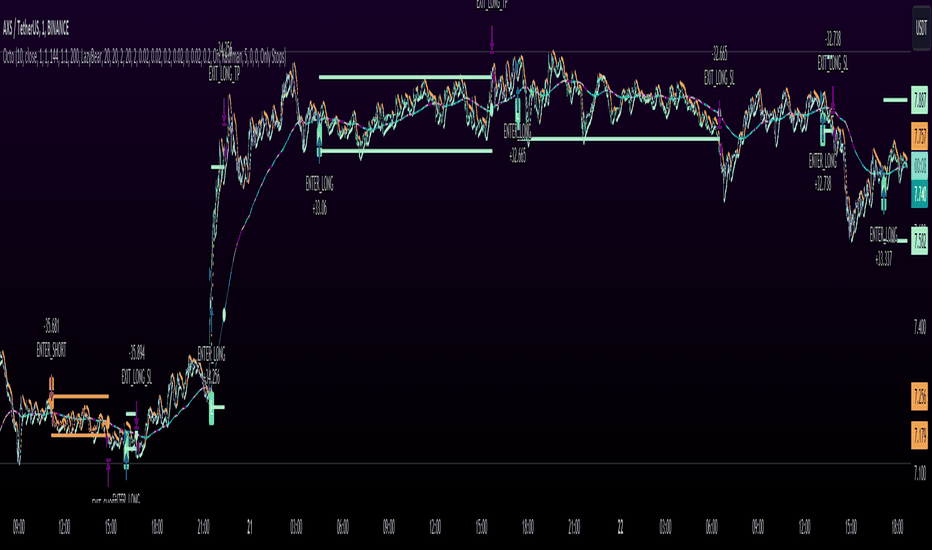Select the ENTER_SHORT -35.681 trade label
Viewport: 932px width, 550px height.
[51, 338]
